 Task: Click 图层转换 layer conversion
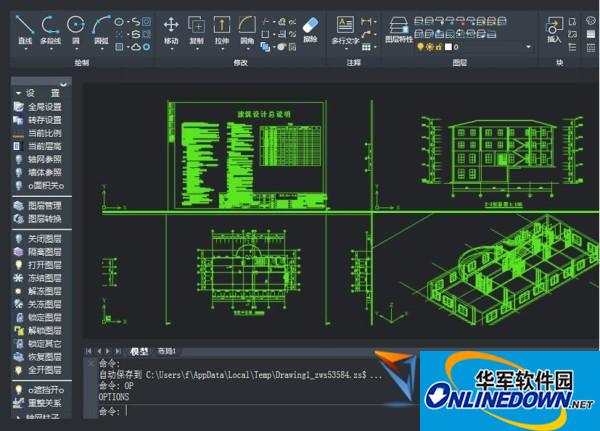[38, 219]
